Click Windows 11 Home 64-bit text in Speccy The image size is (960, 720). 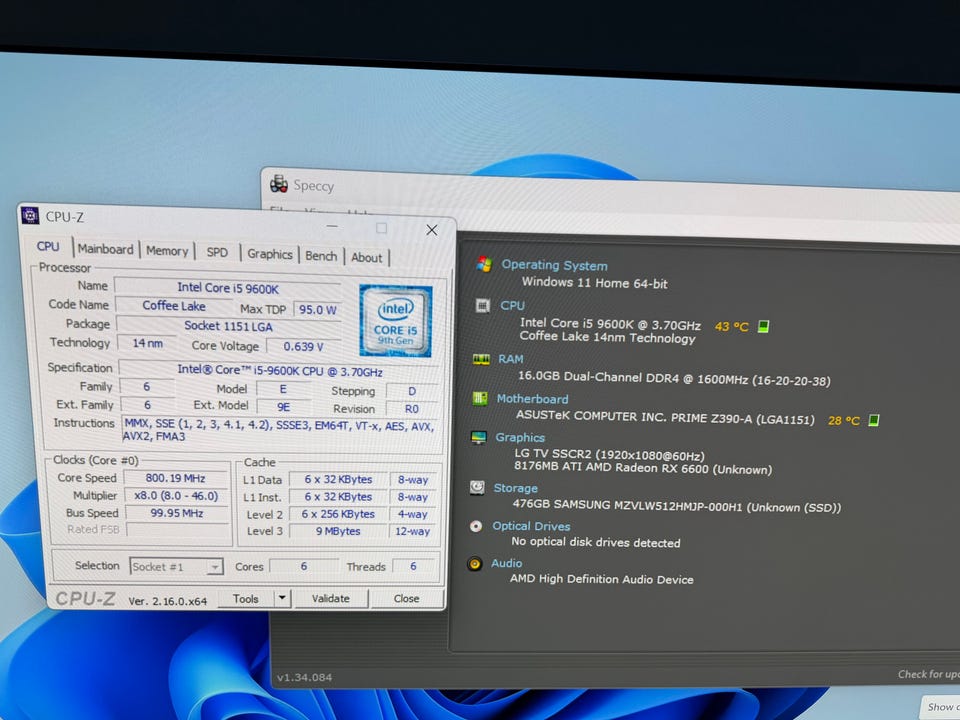click(x=594, y=282)
